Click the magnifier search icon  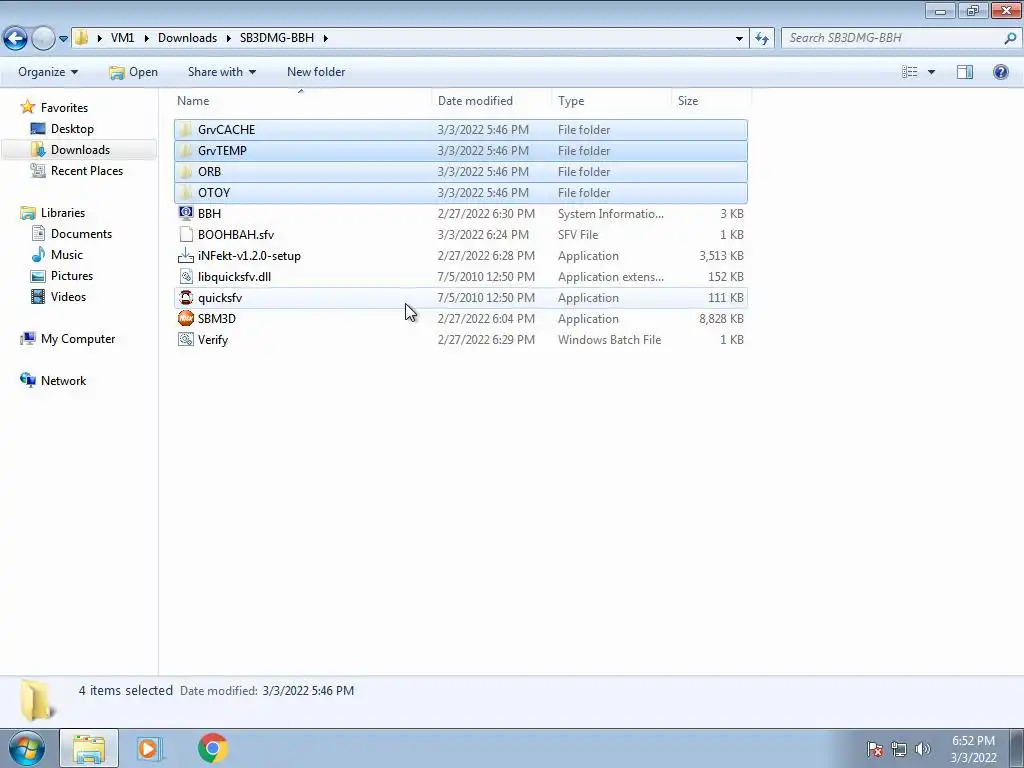point(1010,38)
